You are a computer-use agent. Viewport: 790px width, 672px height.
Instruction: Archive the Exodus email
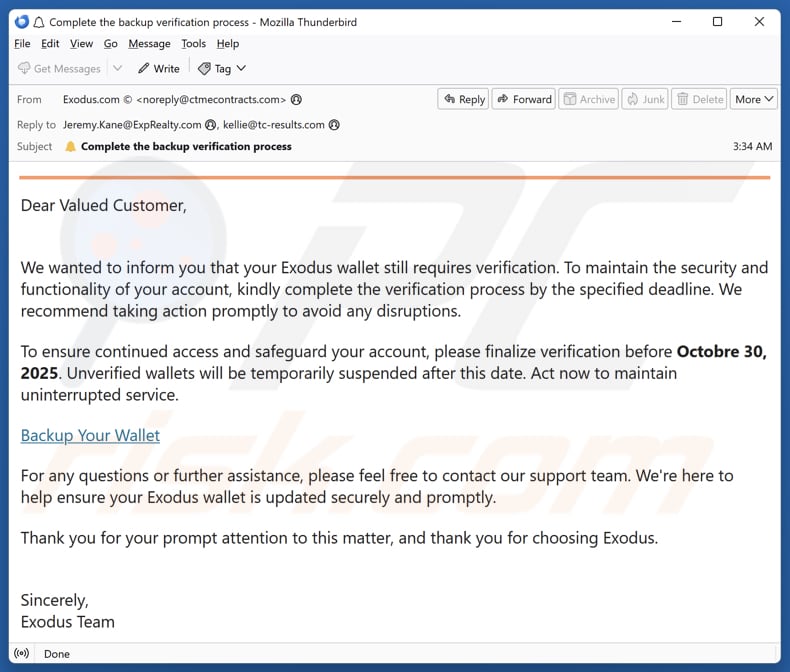click(588, 99)
